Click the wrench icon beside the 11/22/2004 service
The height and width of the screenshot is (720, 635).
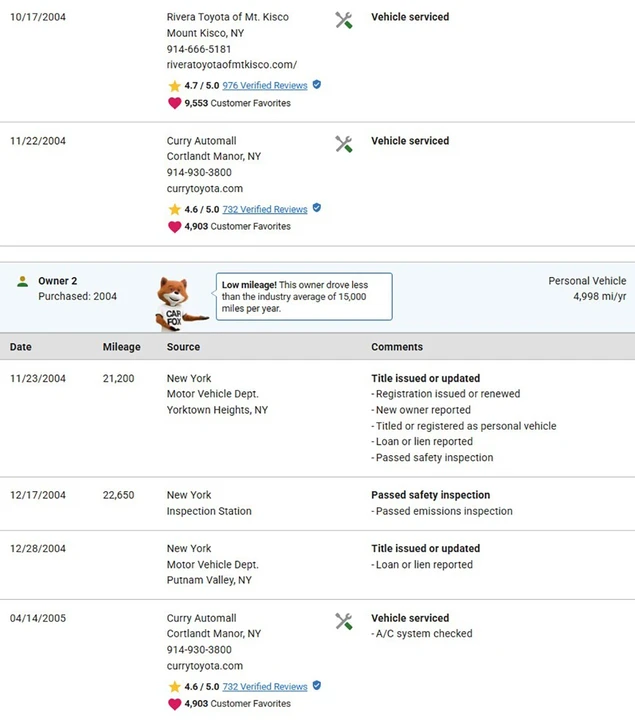tap(343, 144)
